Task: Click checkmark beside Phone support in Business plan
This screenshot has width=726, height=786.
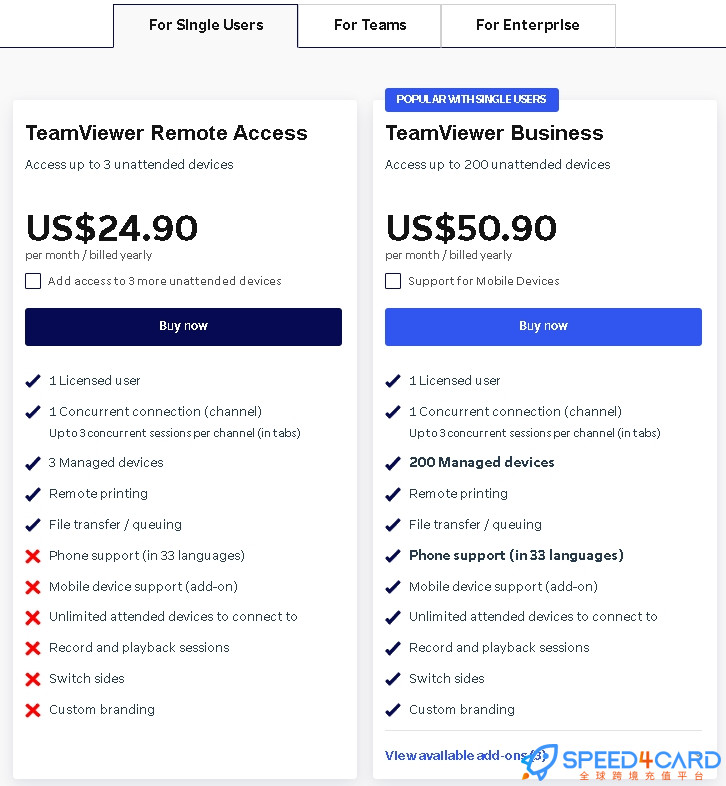Action: coord(393,556)
